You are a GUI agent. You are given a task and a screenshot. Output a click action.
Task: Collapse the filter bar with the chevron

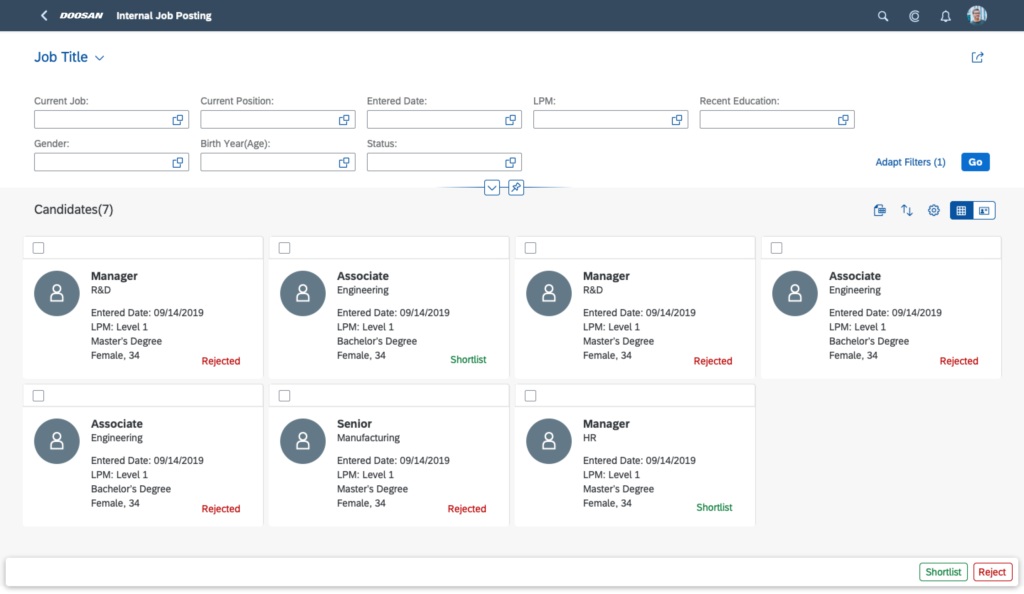point(491,187)
